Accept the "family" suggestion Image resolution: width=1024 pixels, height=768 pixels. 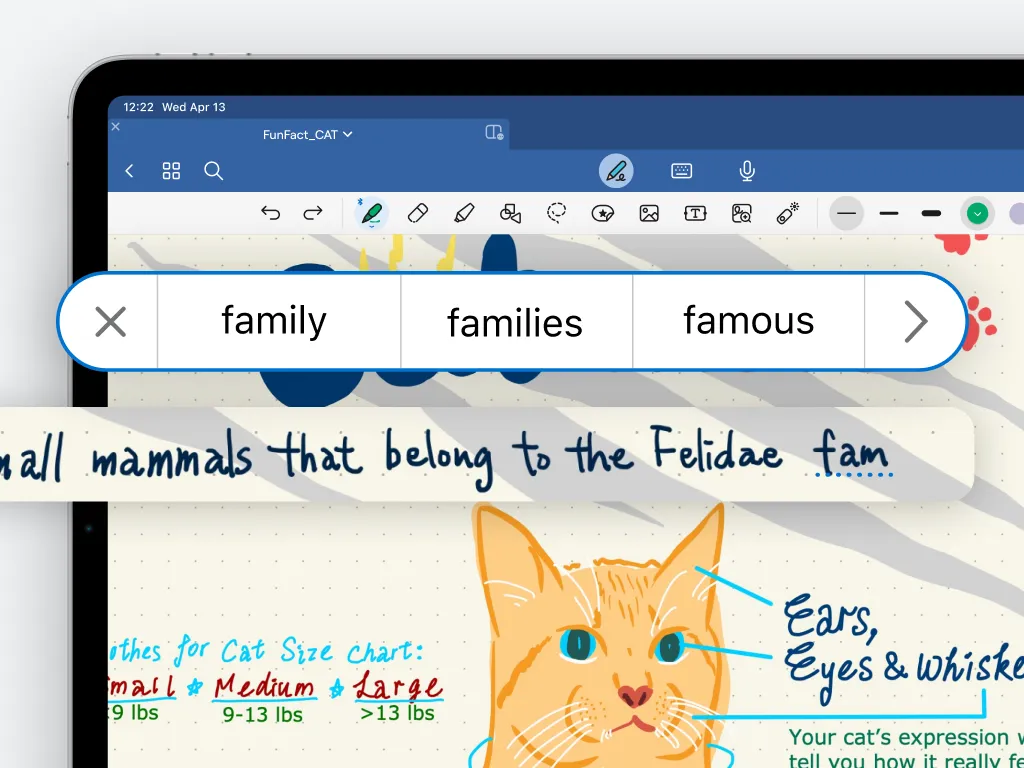pyautogui.click(x=273, y=321)
